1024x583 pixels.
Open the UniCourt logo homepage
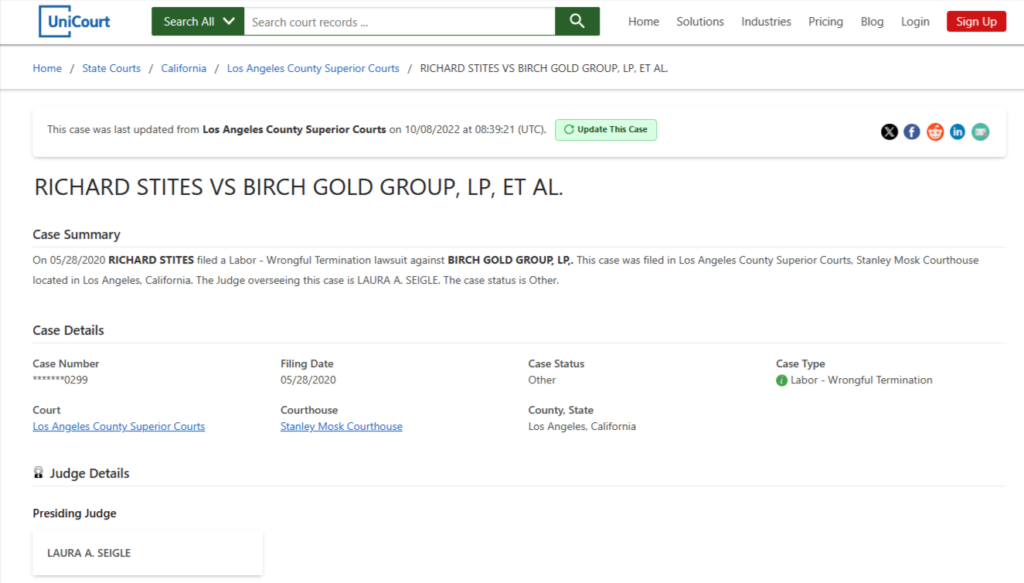74,22
